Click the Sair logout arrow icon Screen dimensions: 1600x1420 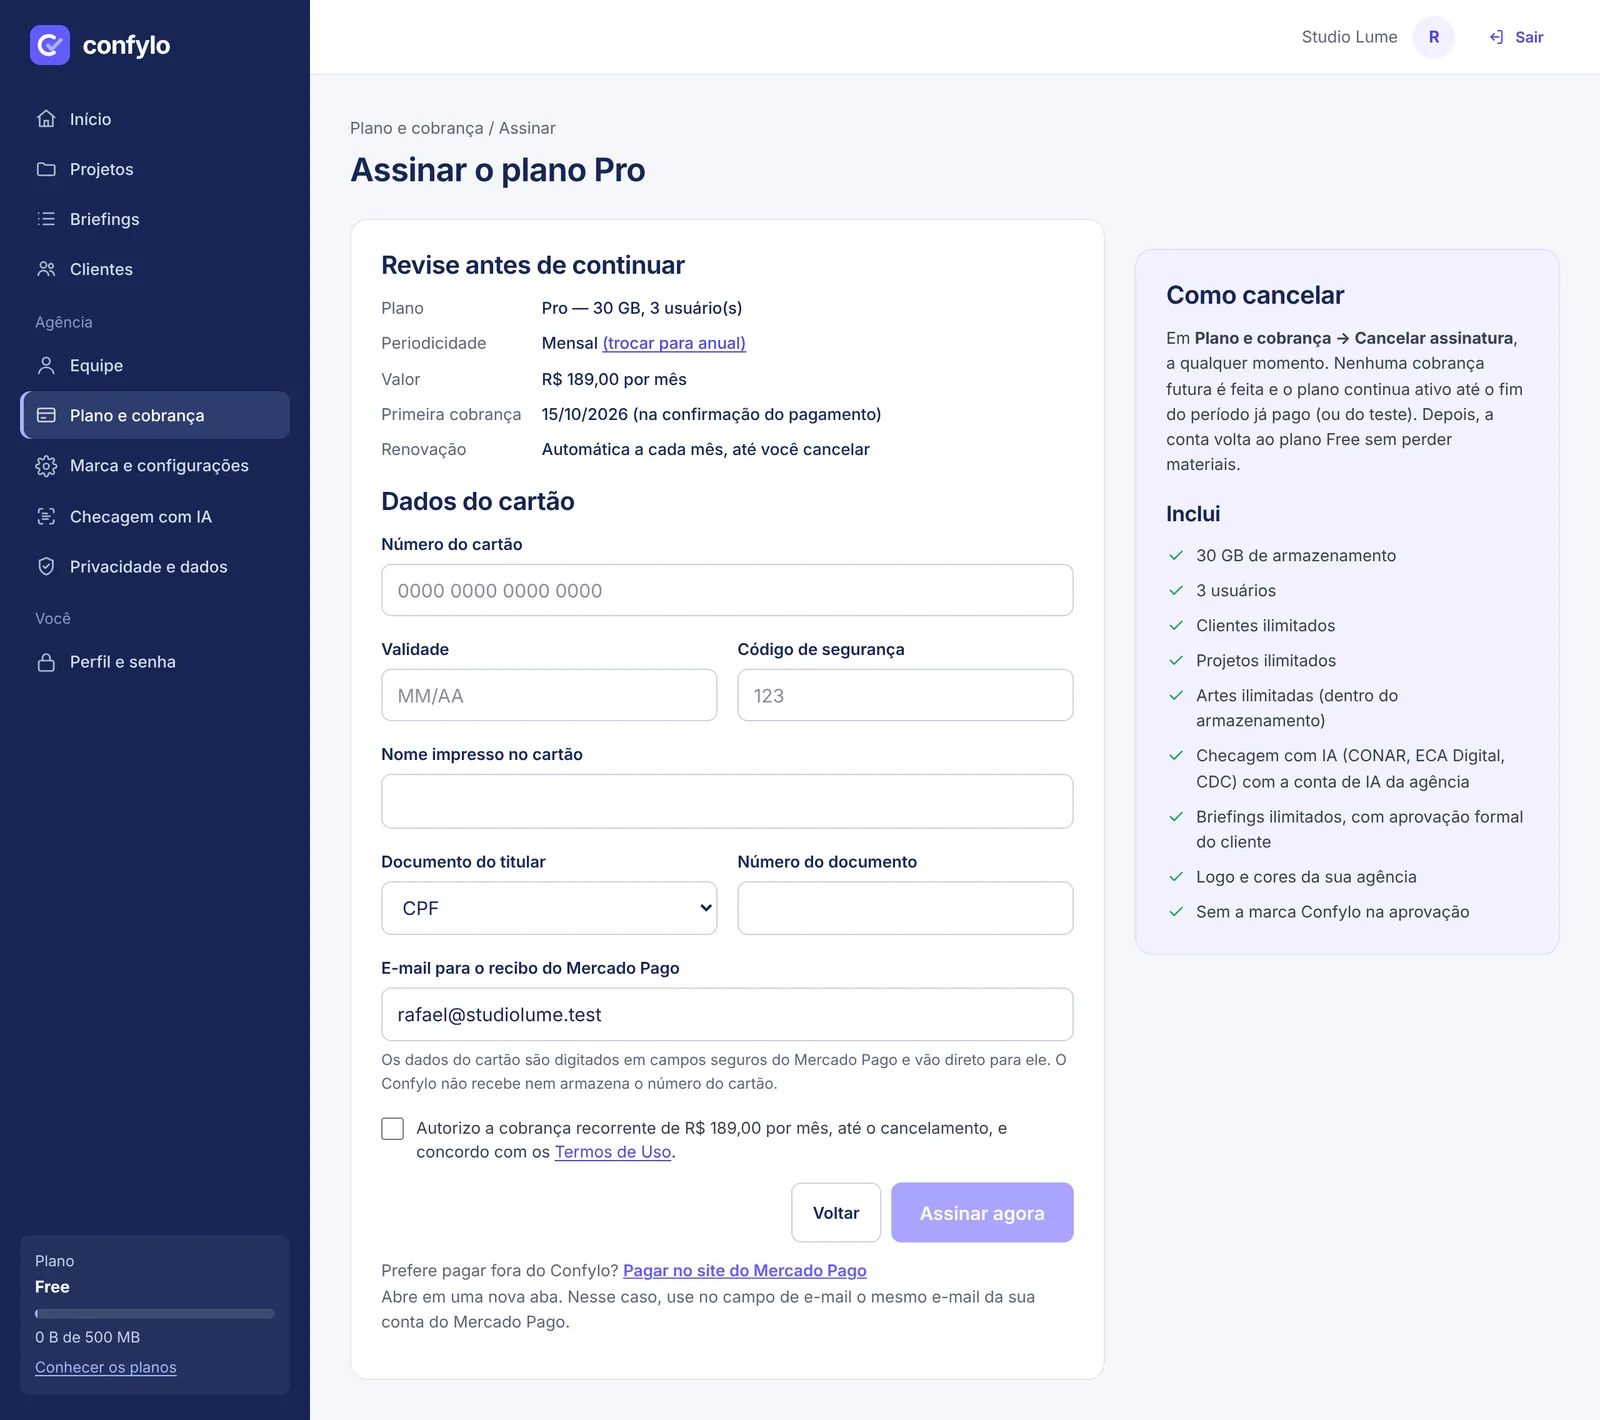point(1497,37)
